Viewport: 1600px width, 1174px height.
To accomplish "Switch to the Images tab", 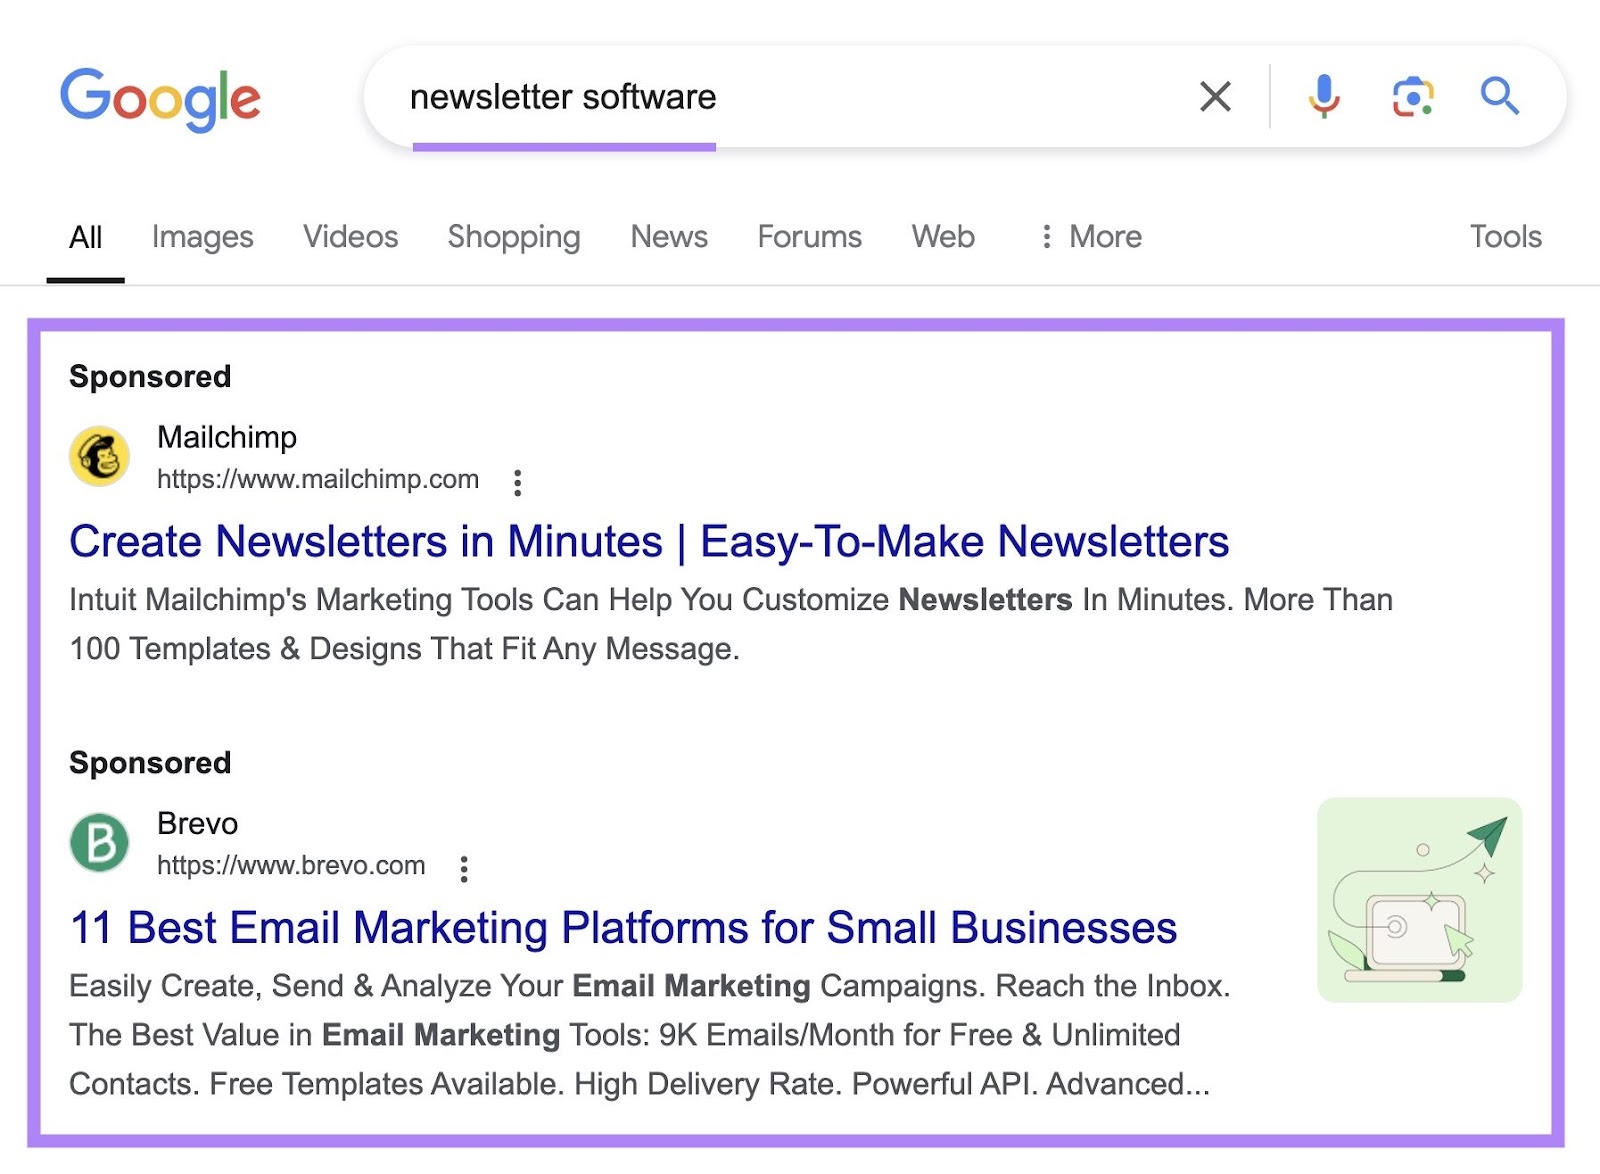I will click(x=201, y=237).
